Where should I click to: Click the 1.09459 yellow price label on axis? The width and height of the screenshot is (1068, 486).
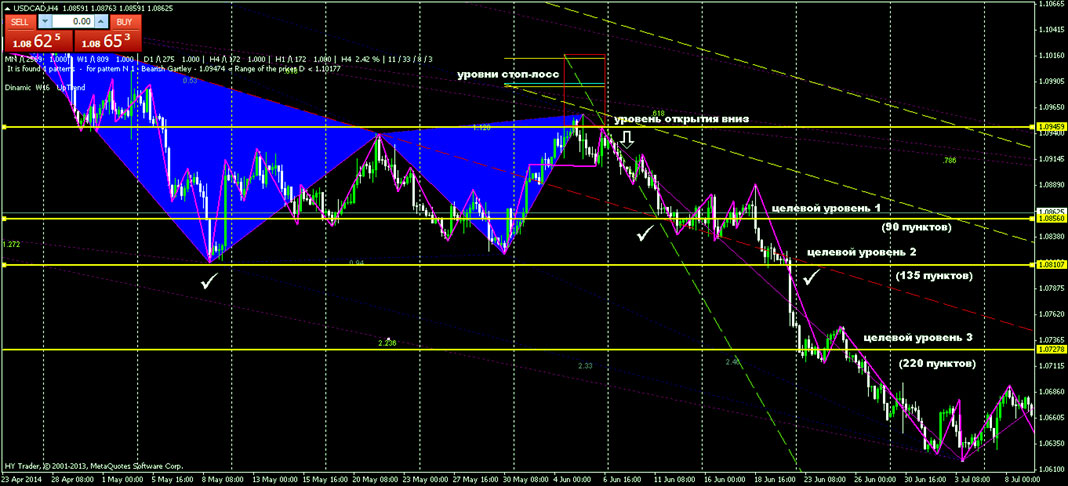pos(1051,127)
